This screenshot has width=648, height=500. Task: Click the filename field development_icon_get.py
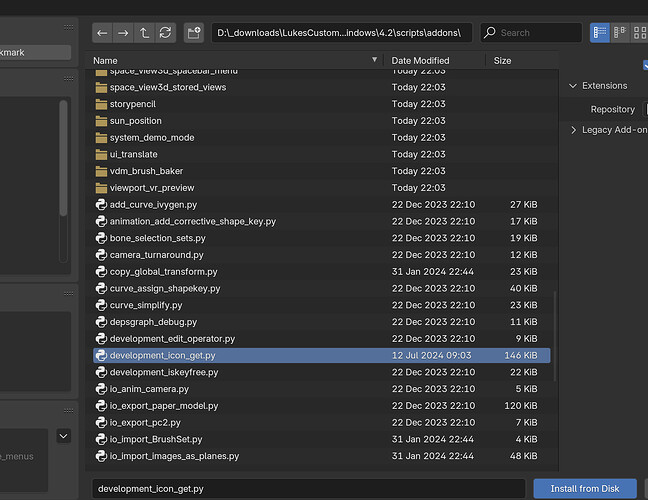click(309, 489)
